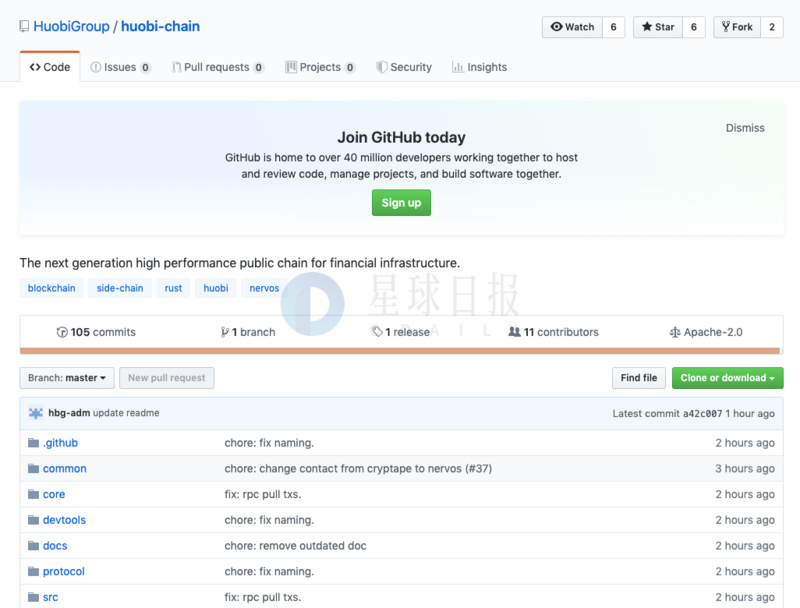
Task: Open the src folder
Action: [x=51, y=597]
